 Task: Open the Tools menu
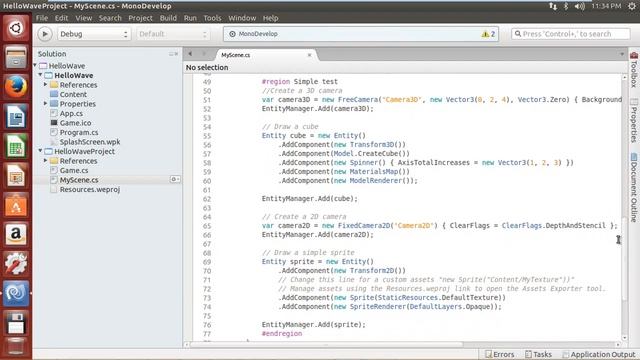tap(212, 18)
